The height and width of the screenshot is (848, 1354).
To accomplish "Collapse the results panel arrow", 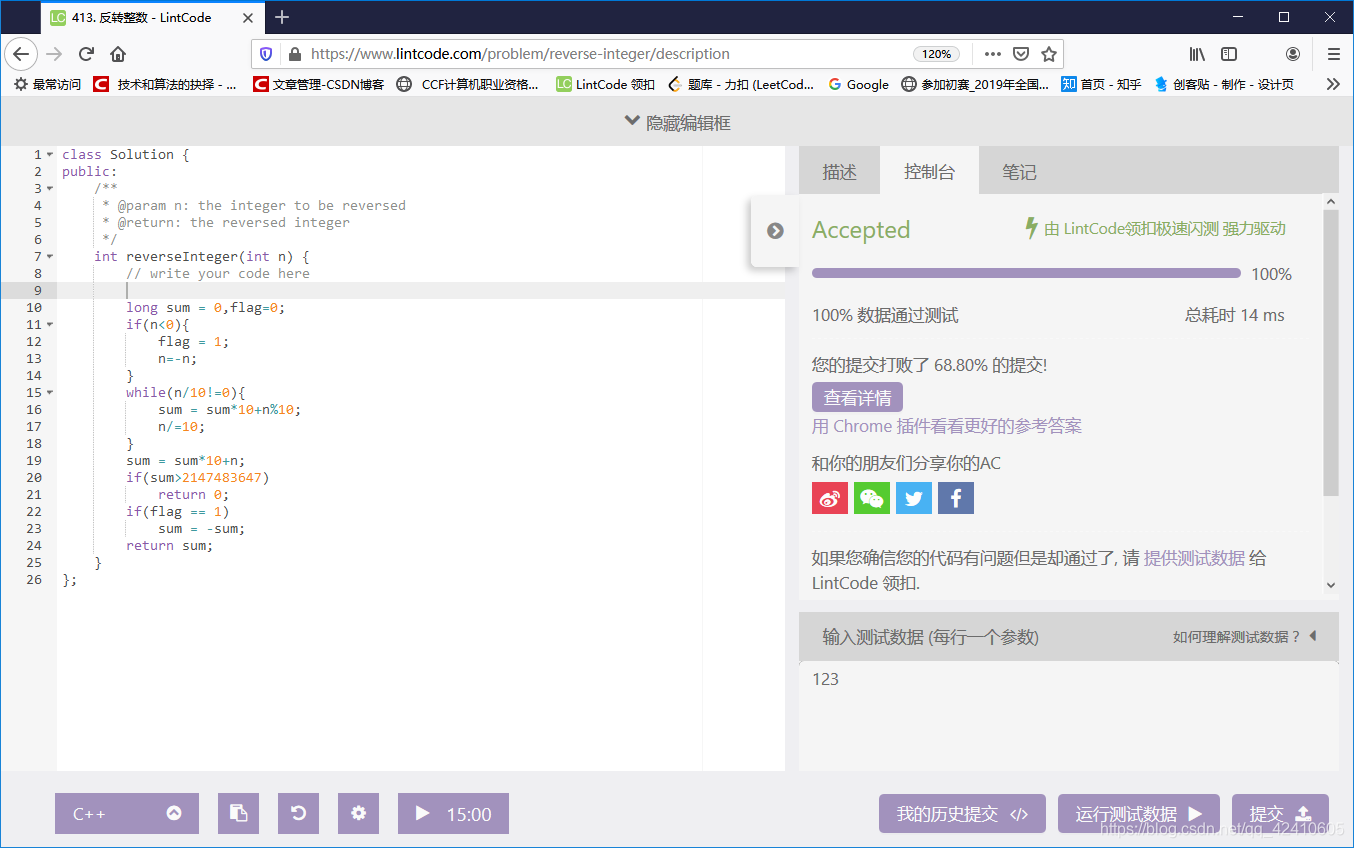I will [775, 230].
